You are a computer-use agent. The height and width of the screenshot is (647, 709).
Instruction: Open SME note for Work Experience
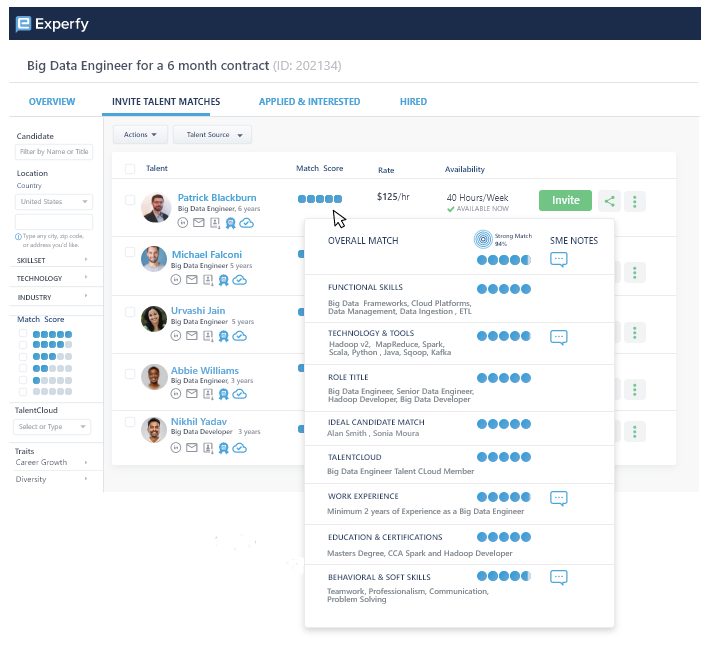pyautogui.click(x=558, y=498)
